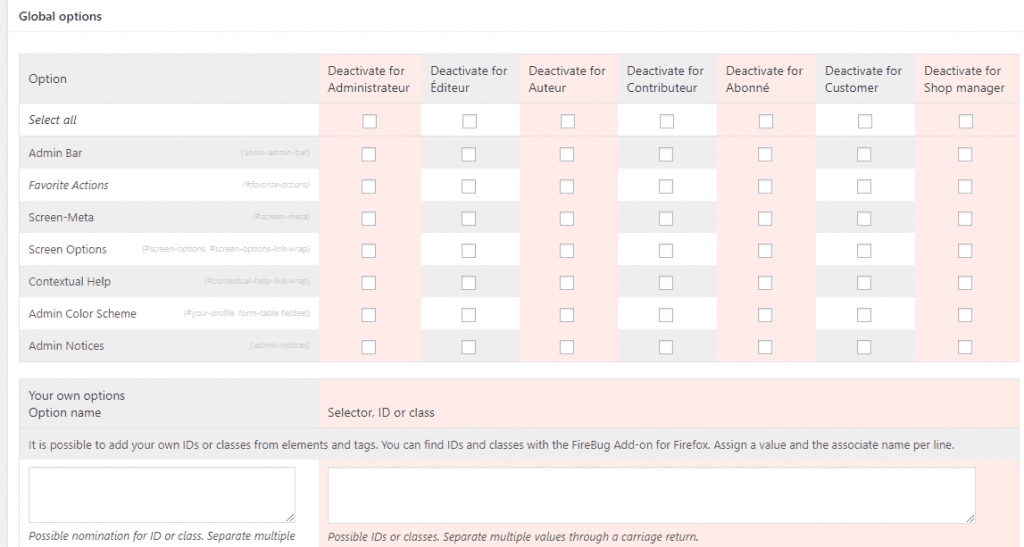
Task: Disable Admin Color Scheme for Shop manager
Action: pyautogui.click(x=965, y=314)
